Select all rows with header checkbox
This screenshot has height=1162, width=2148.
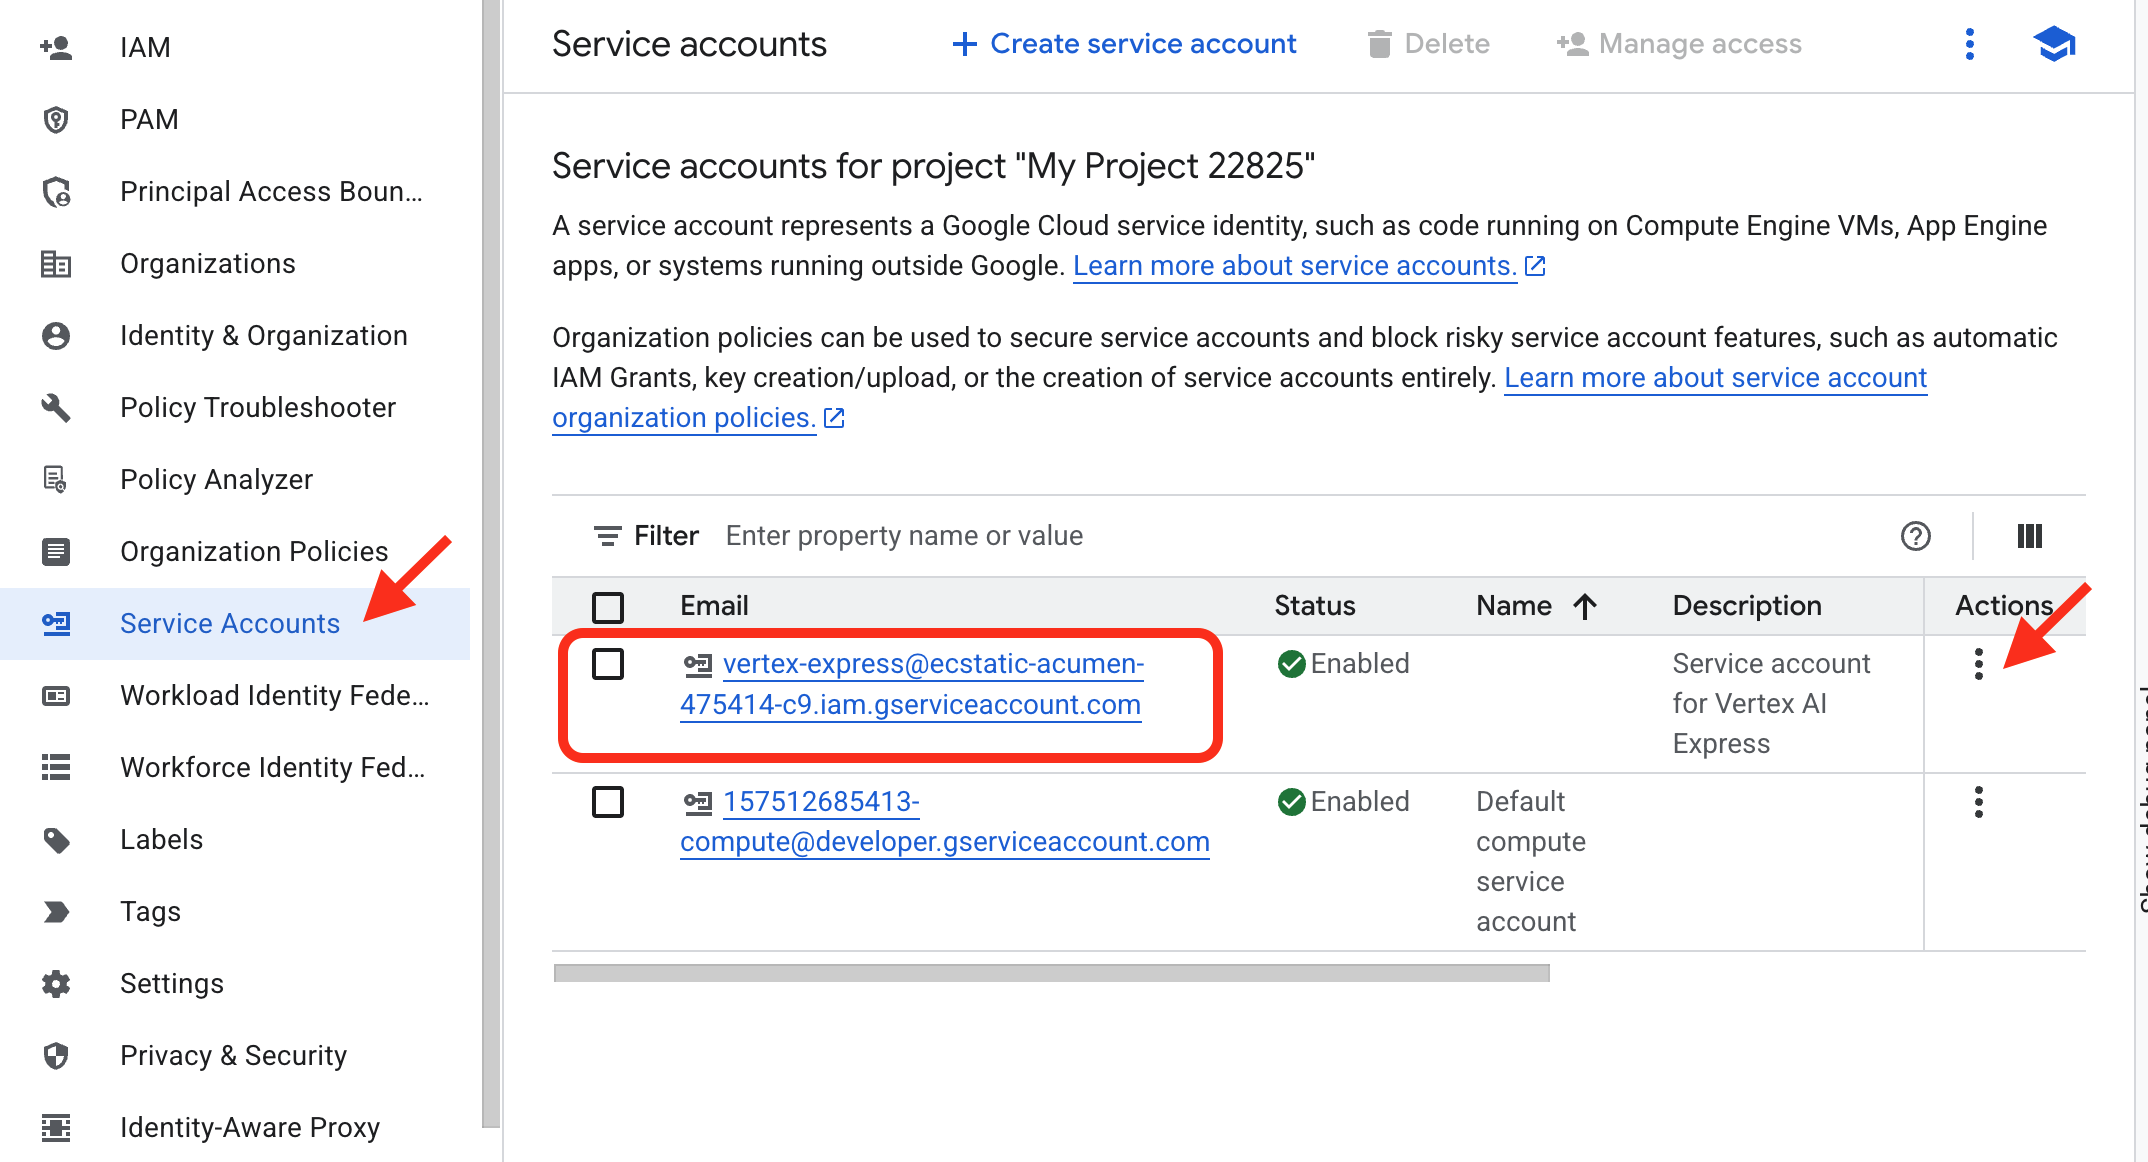[x=607, y=606]
